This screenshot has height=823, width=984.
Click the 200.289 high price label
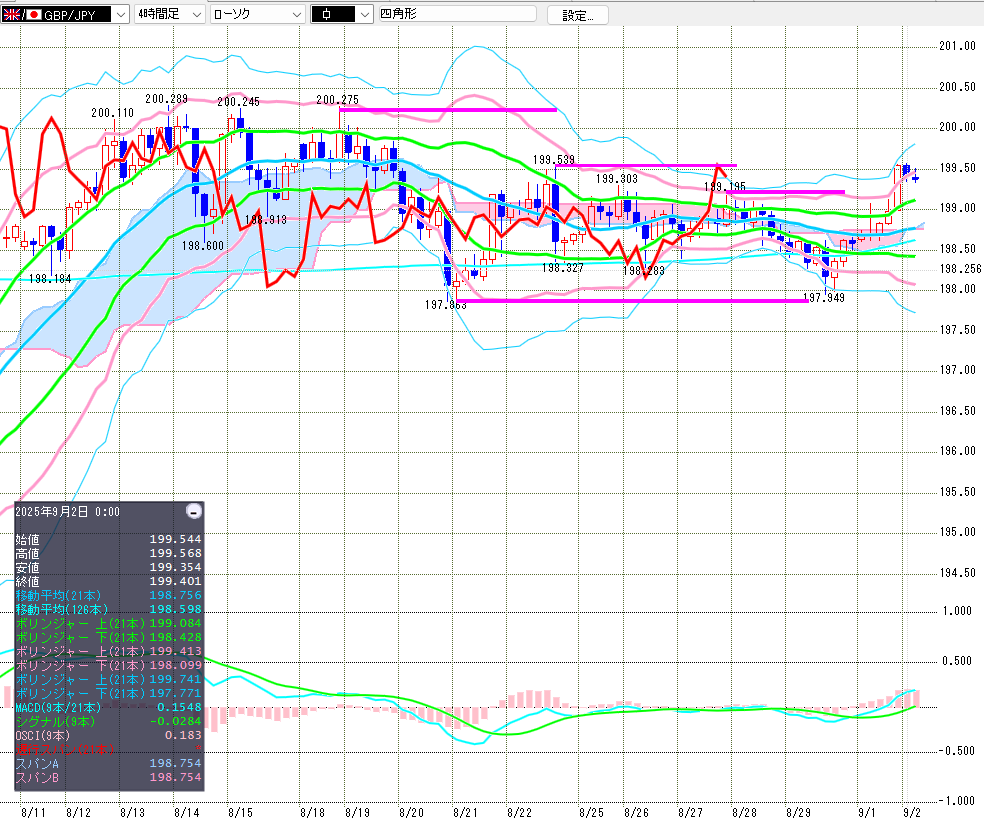[x=166, y=99]
